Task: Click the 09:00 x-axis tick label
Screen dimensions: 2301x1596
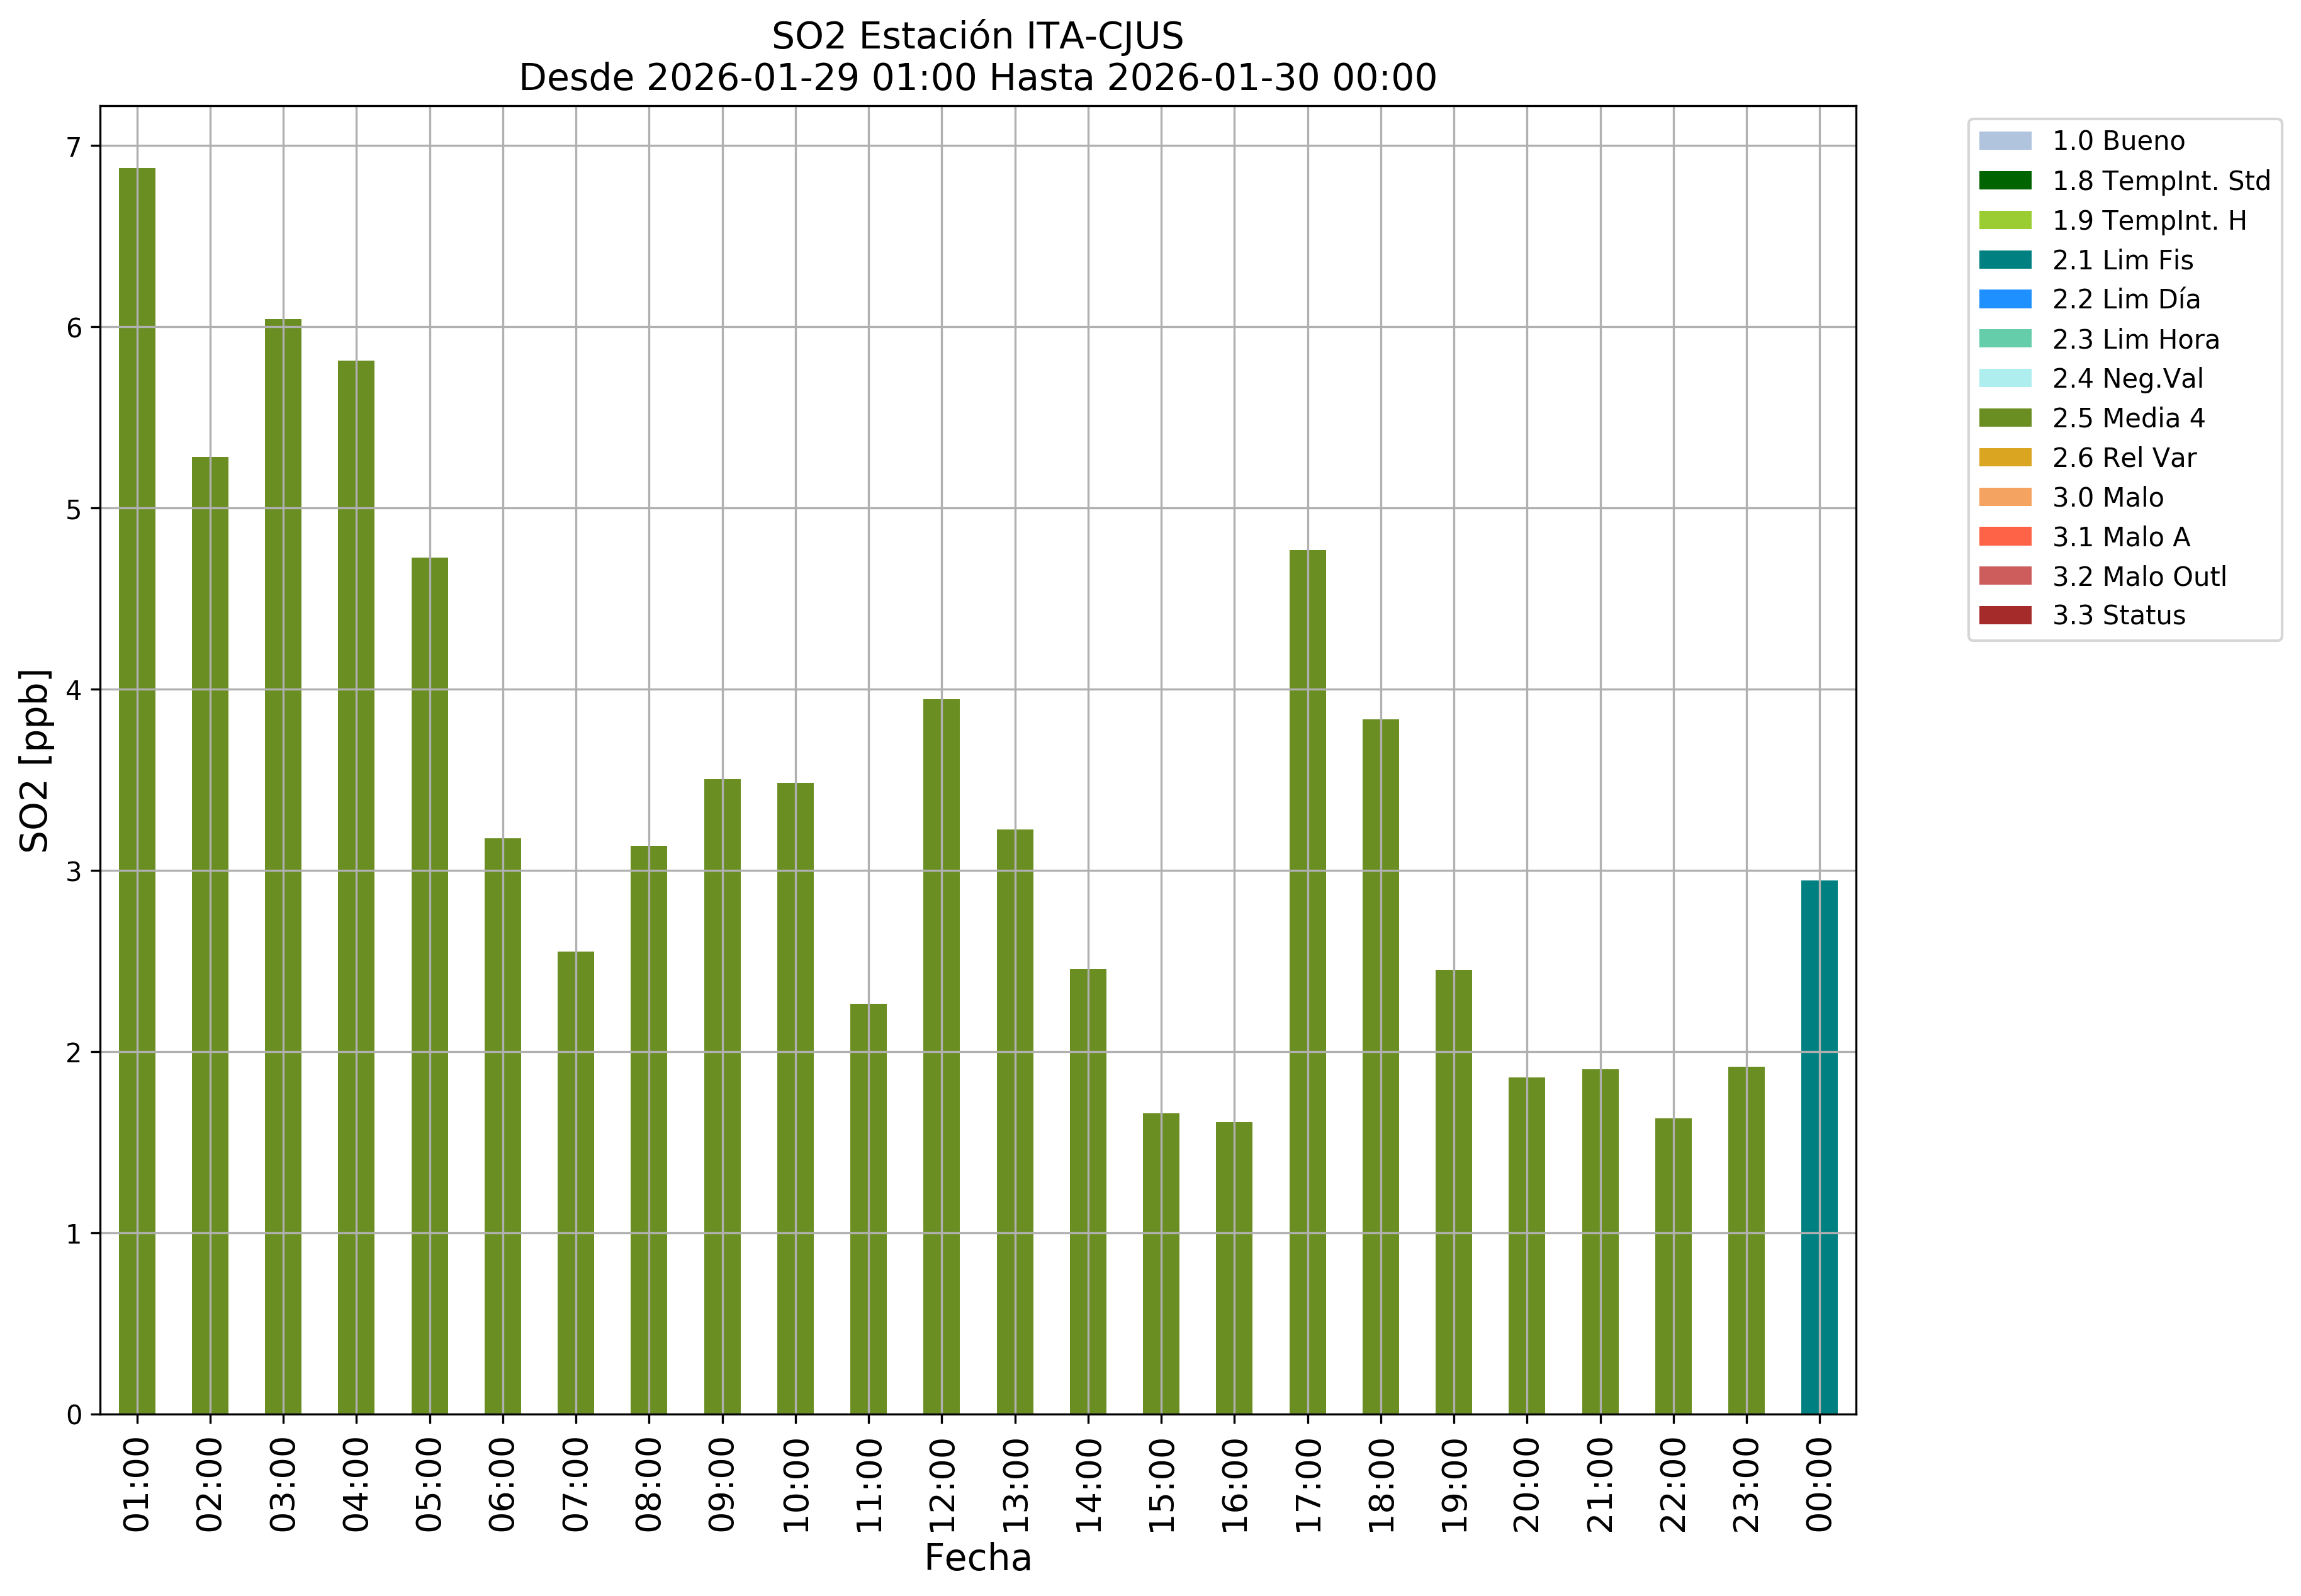Action: coord(722,1484)
